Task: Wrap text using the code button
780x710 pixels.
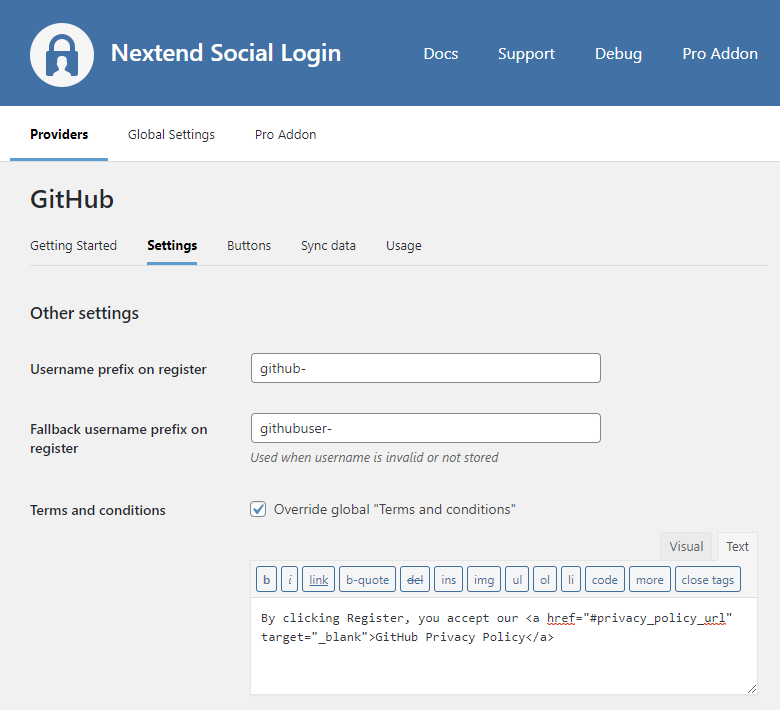Action: click(605, 579)
